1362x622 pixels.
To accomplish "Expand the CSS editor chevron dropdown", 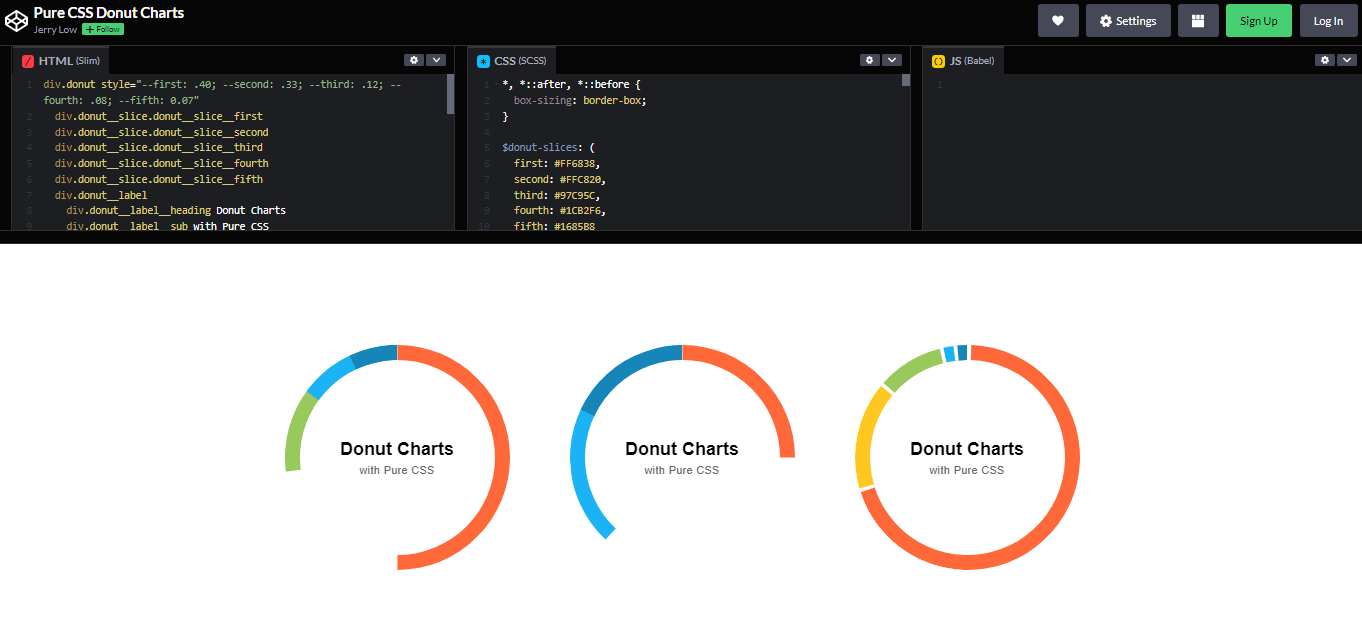I will coord(892,60).
